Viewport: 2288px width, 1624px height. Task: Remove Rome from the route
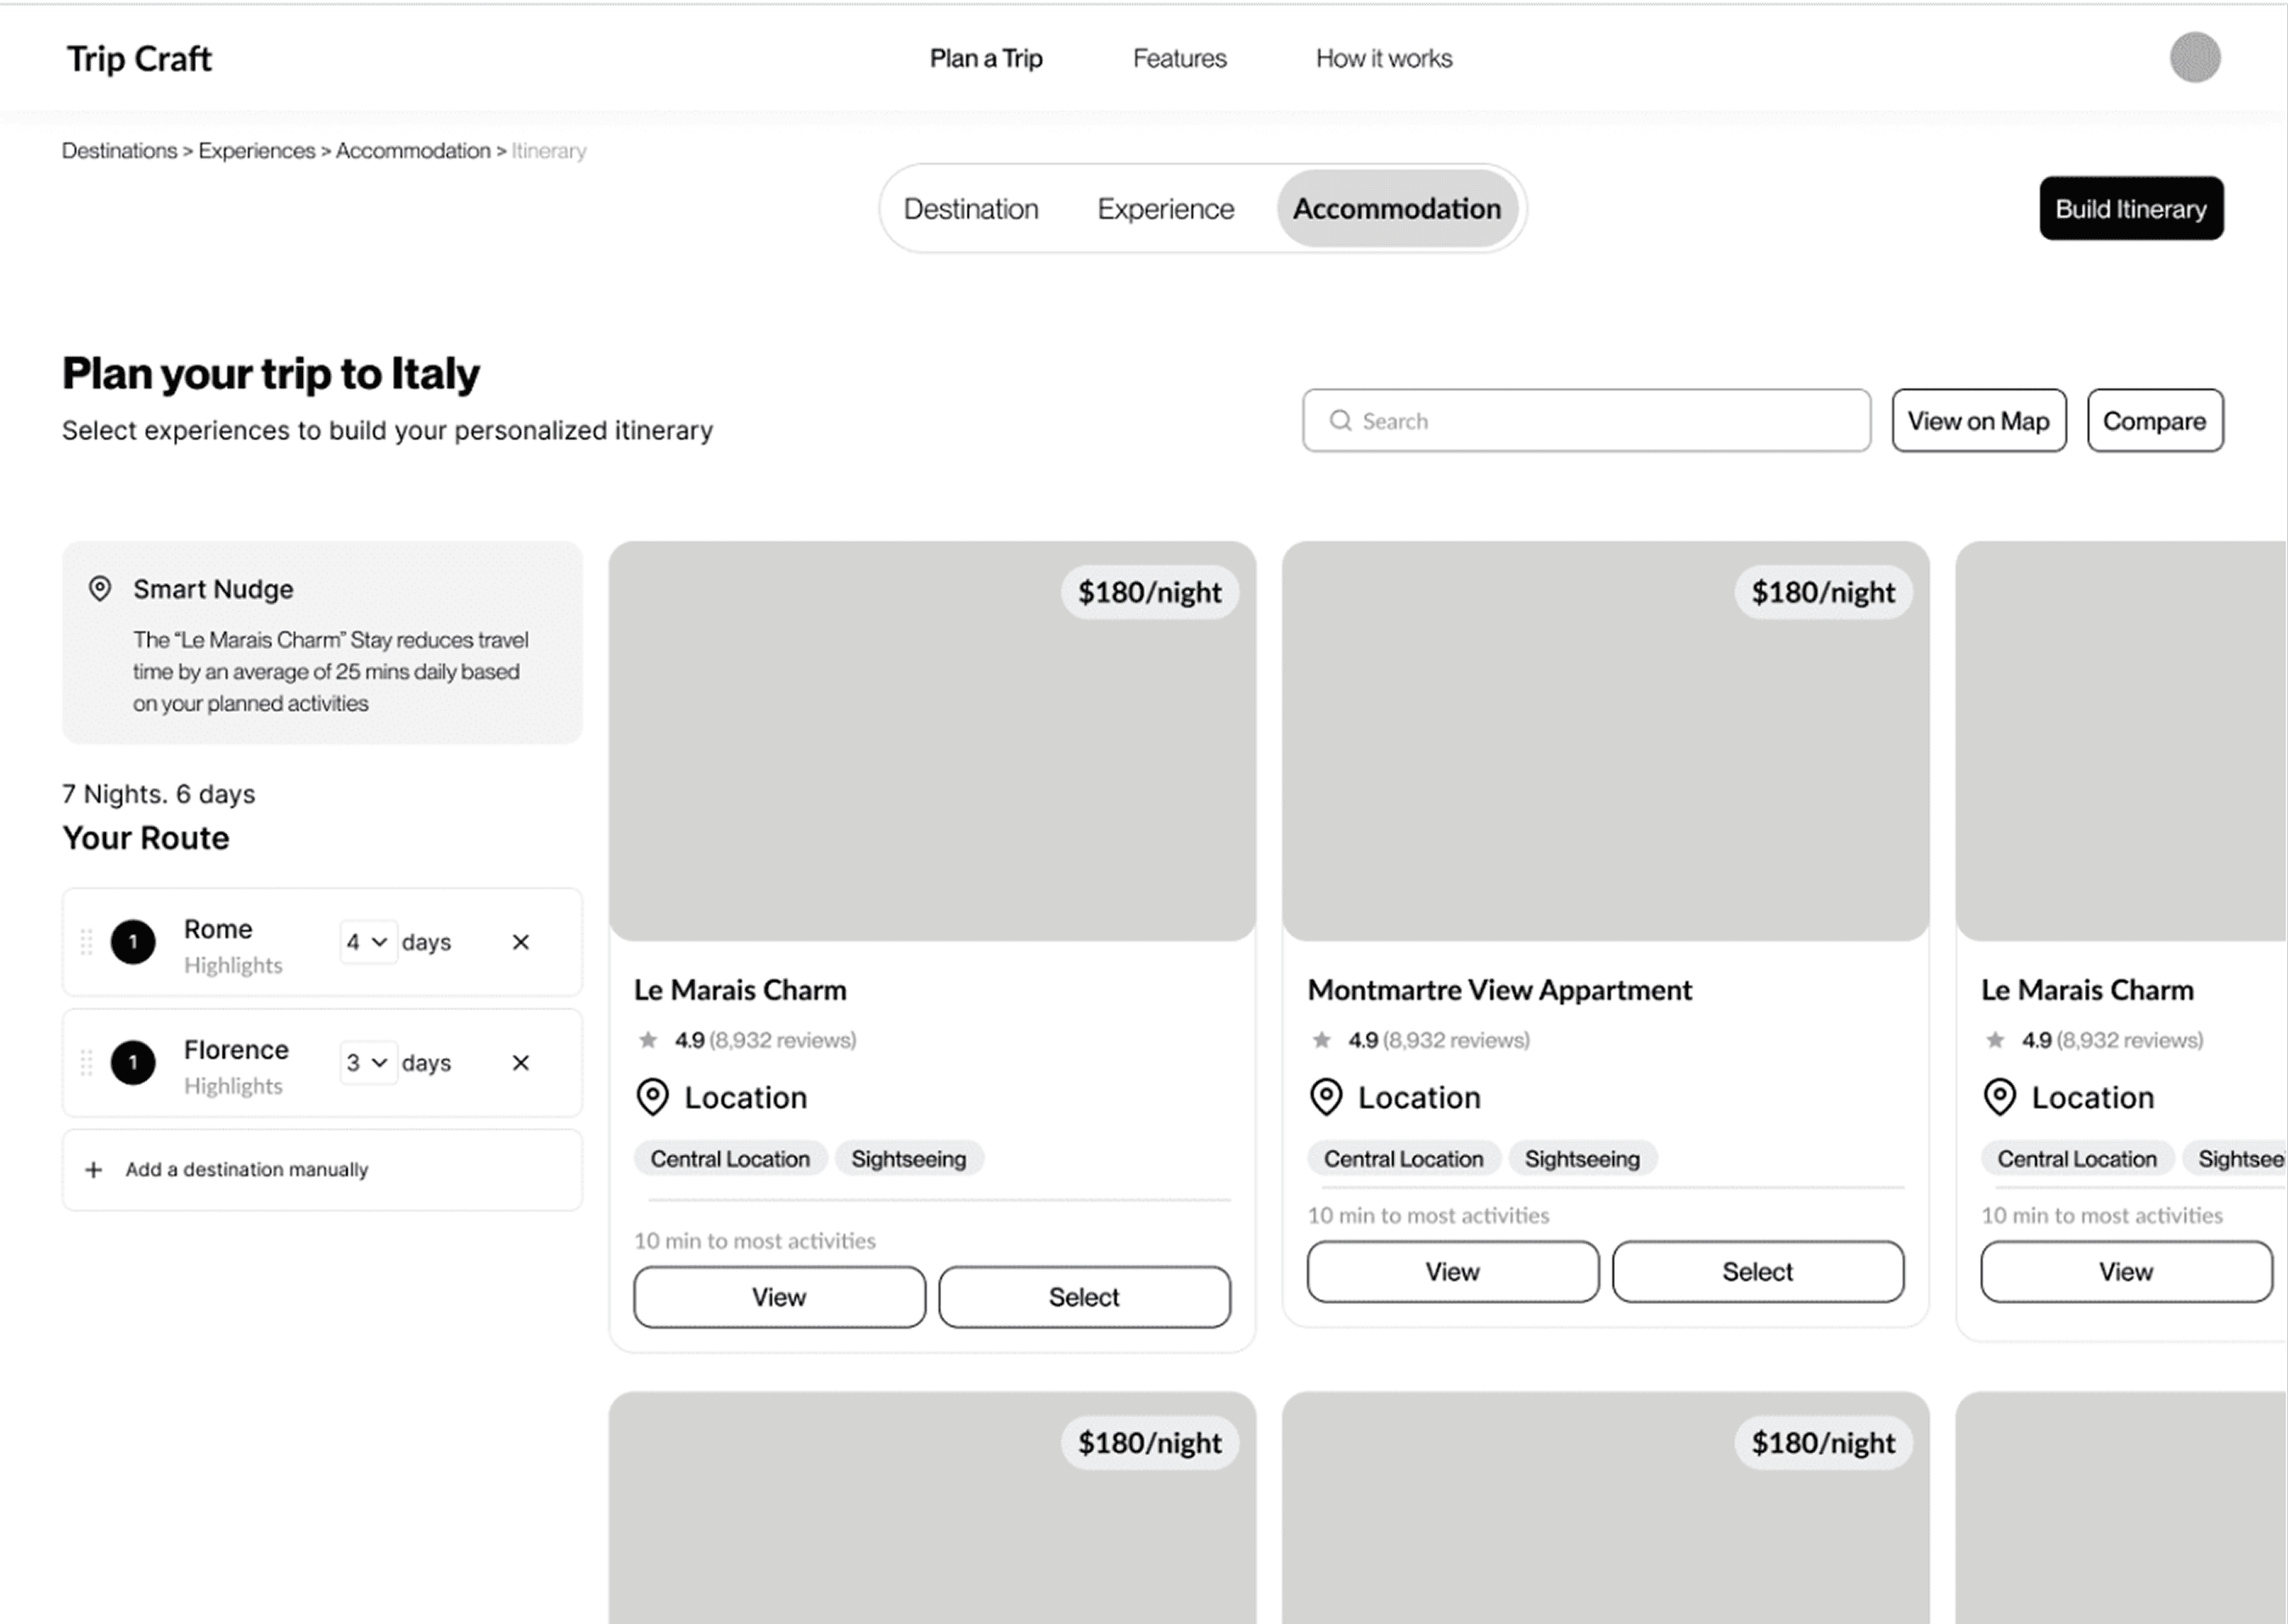point(520,942)
